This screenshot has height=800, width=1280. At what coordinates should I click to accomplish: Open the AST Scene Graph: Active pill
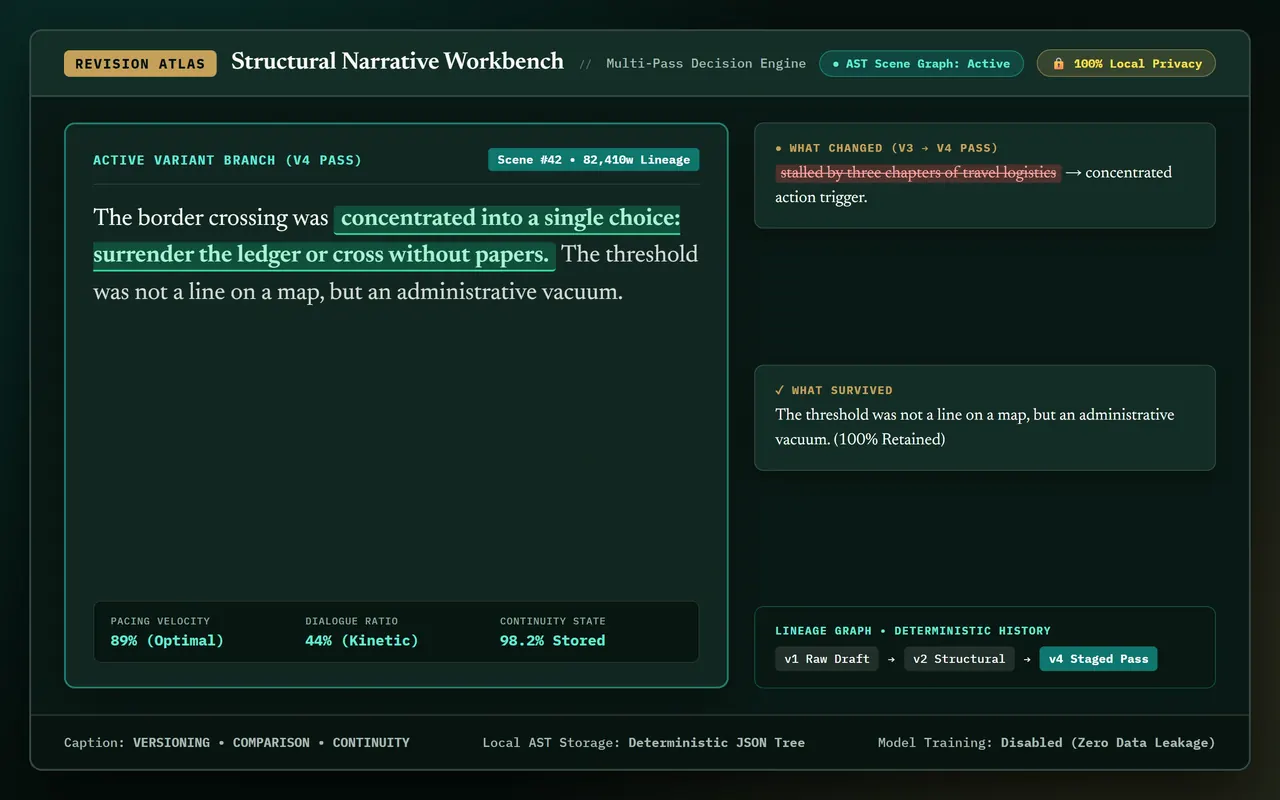[921, 63]
